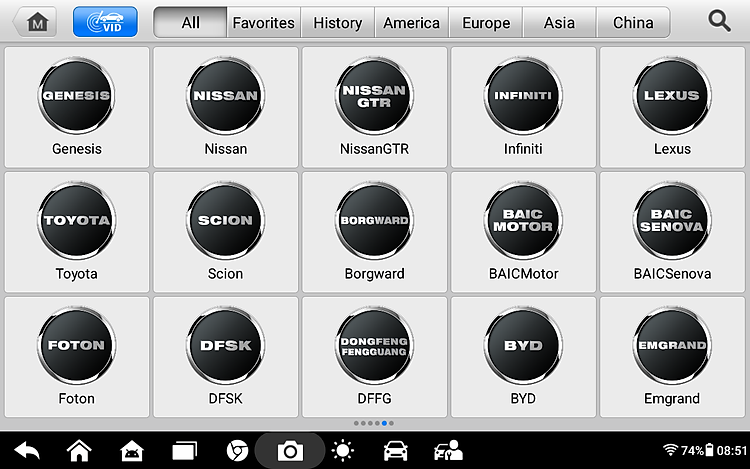Filter brands by the China tab
This screenshot has height=469, width=750.
point(633,22)
